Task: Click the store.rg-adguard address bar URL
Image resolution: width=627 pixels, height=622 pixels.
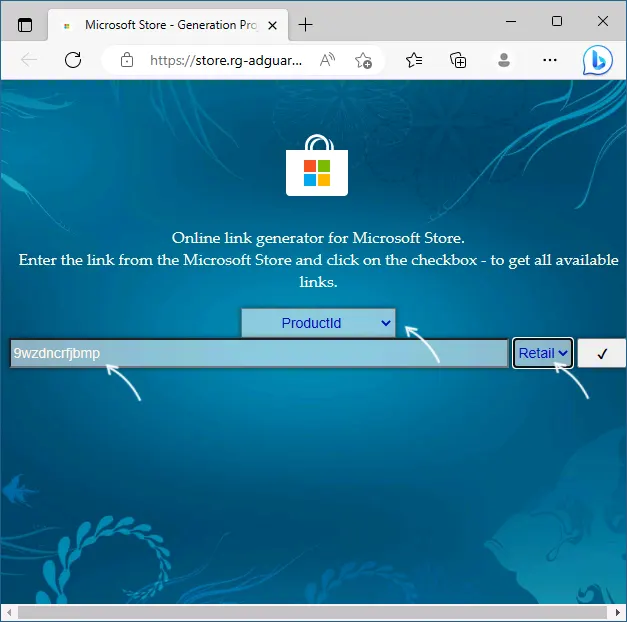Action: pos(226,60)
